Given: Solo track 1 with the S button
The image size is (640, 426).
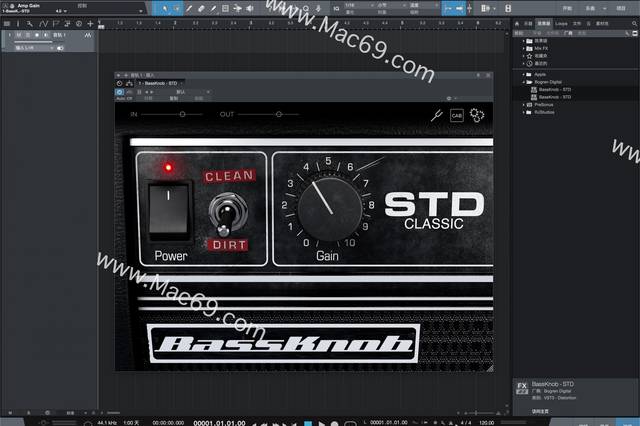Looking at the screenshot, I should click(x=27, y=35).
